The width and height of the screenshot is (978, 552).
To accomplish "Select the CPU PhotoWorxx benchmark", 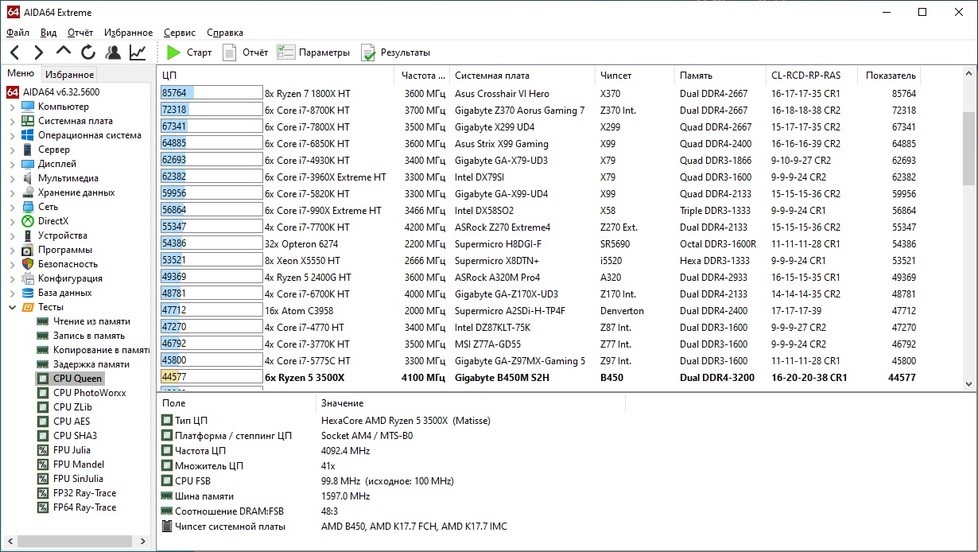I will click(89, 393).
